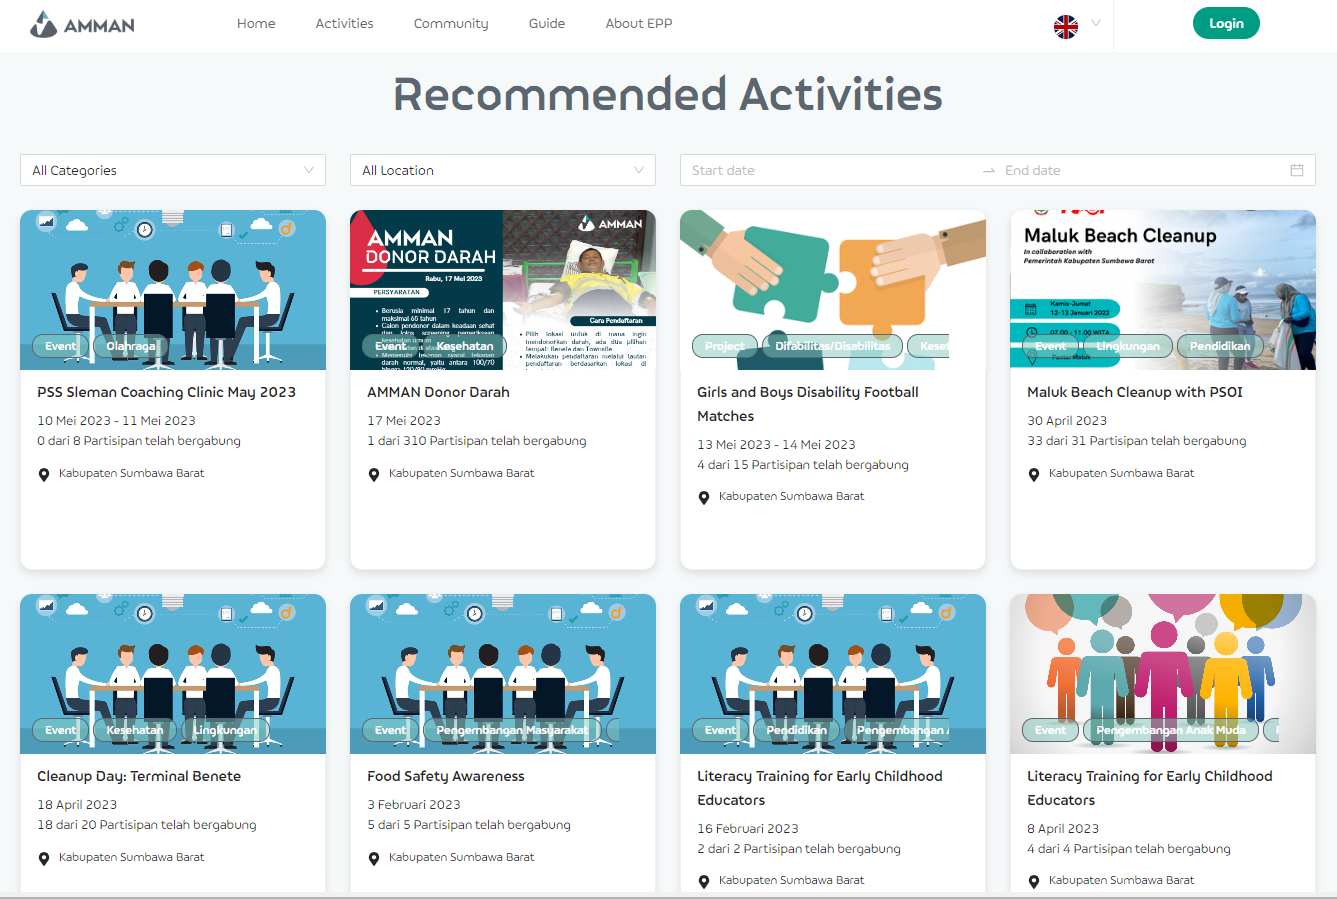Viewport: 1337px width, 899px height.
Task: Open the Activities menu item
Action: (x=344, y=23)
